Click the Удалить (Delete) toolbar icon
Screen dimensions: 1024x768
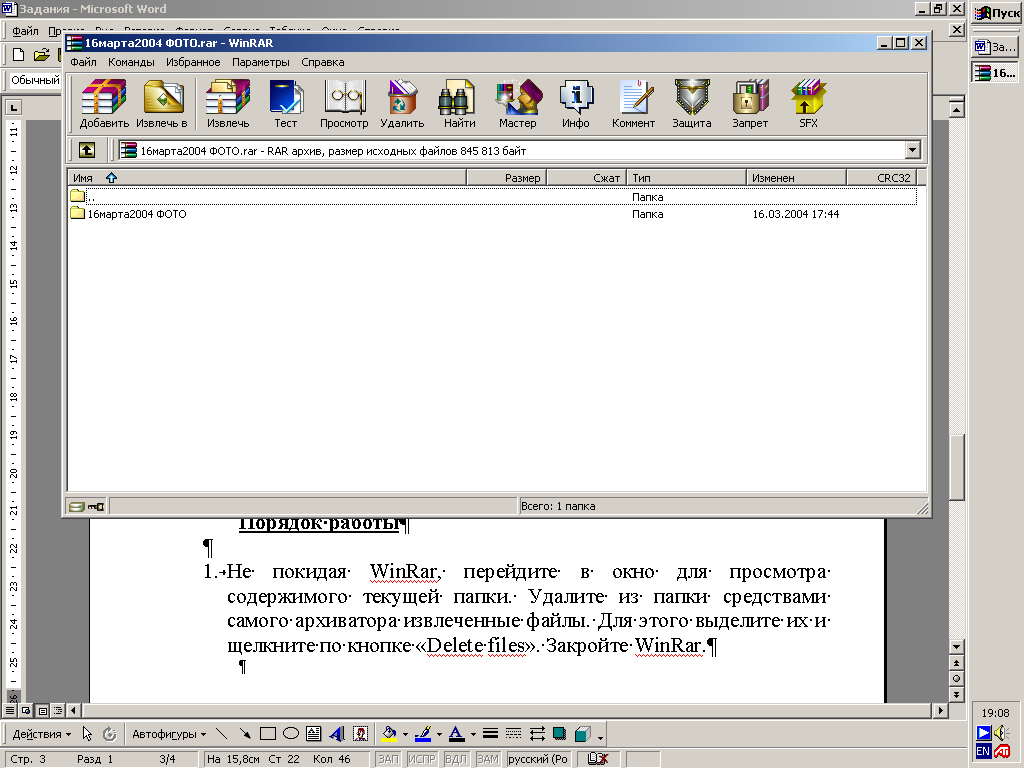402,104
